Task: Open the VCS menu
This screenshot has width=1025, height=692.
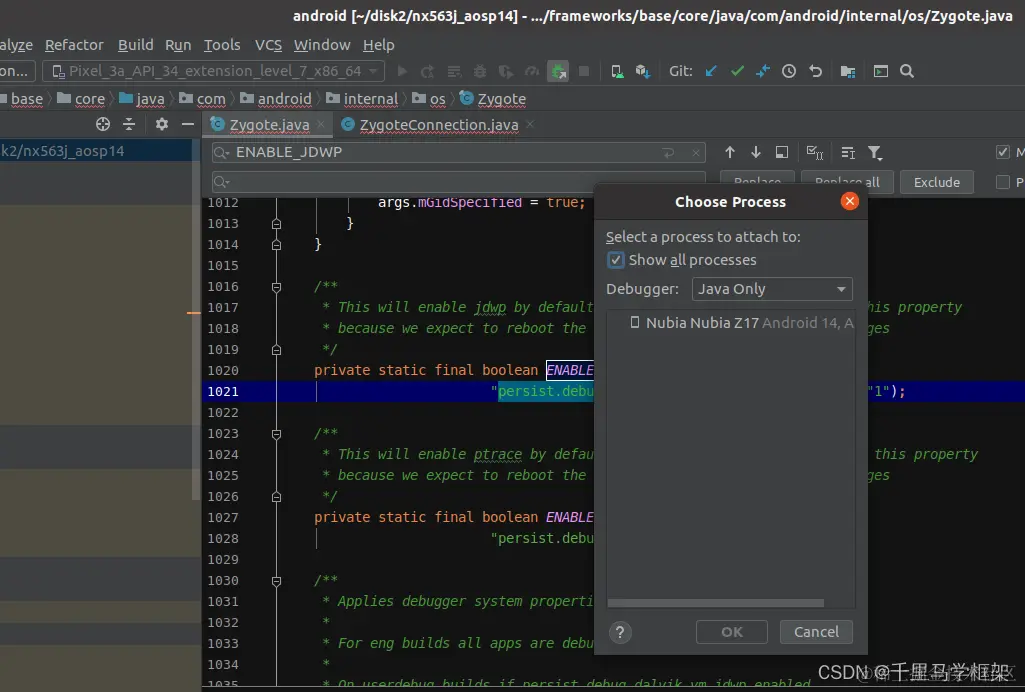Action: pos(268,45)
